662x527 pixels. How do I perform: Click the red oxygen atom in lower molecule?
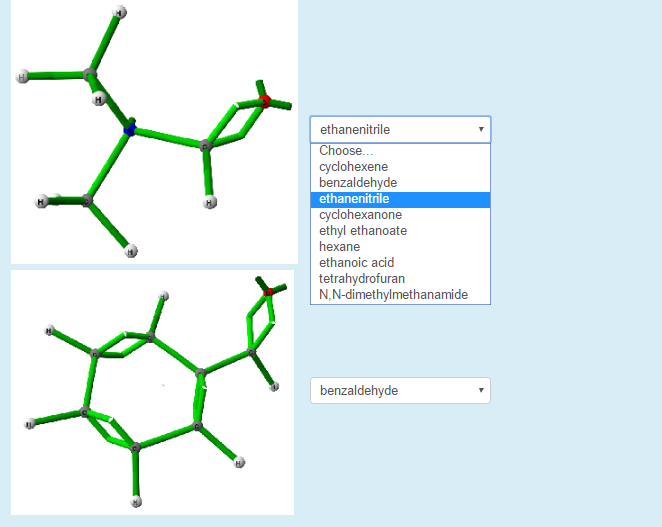[x=268, y=292]
